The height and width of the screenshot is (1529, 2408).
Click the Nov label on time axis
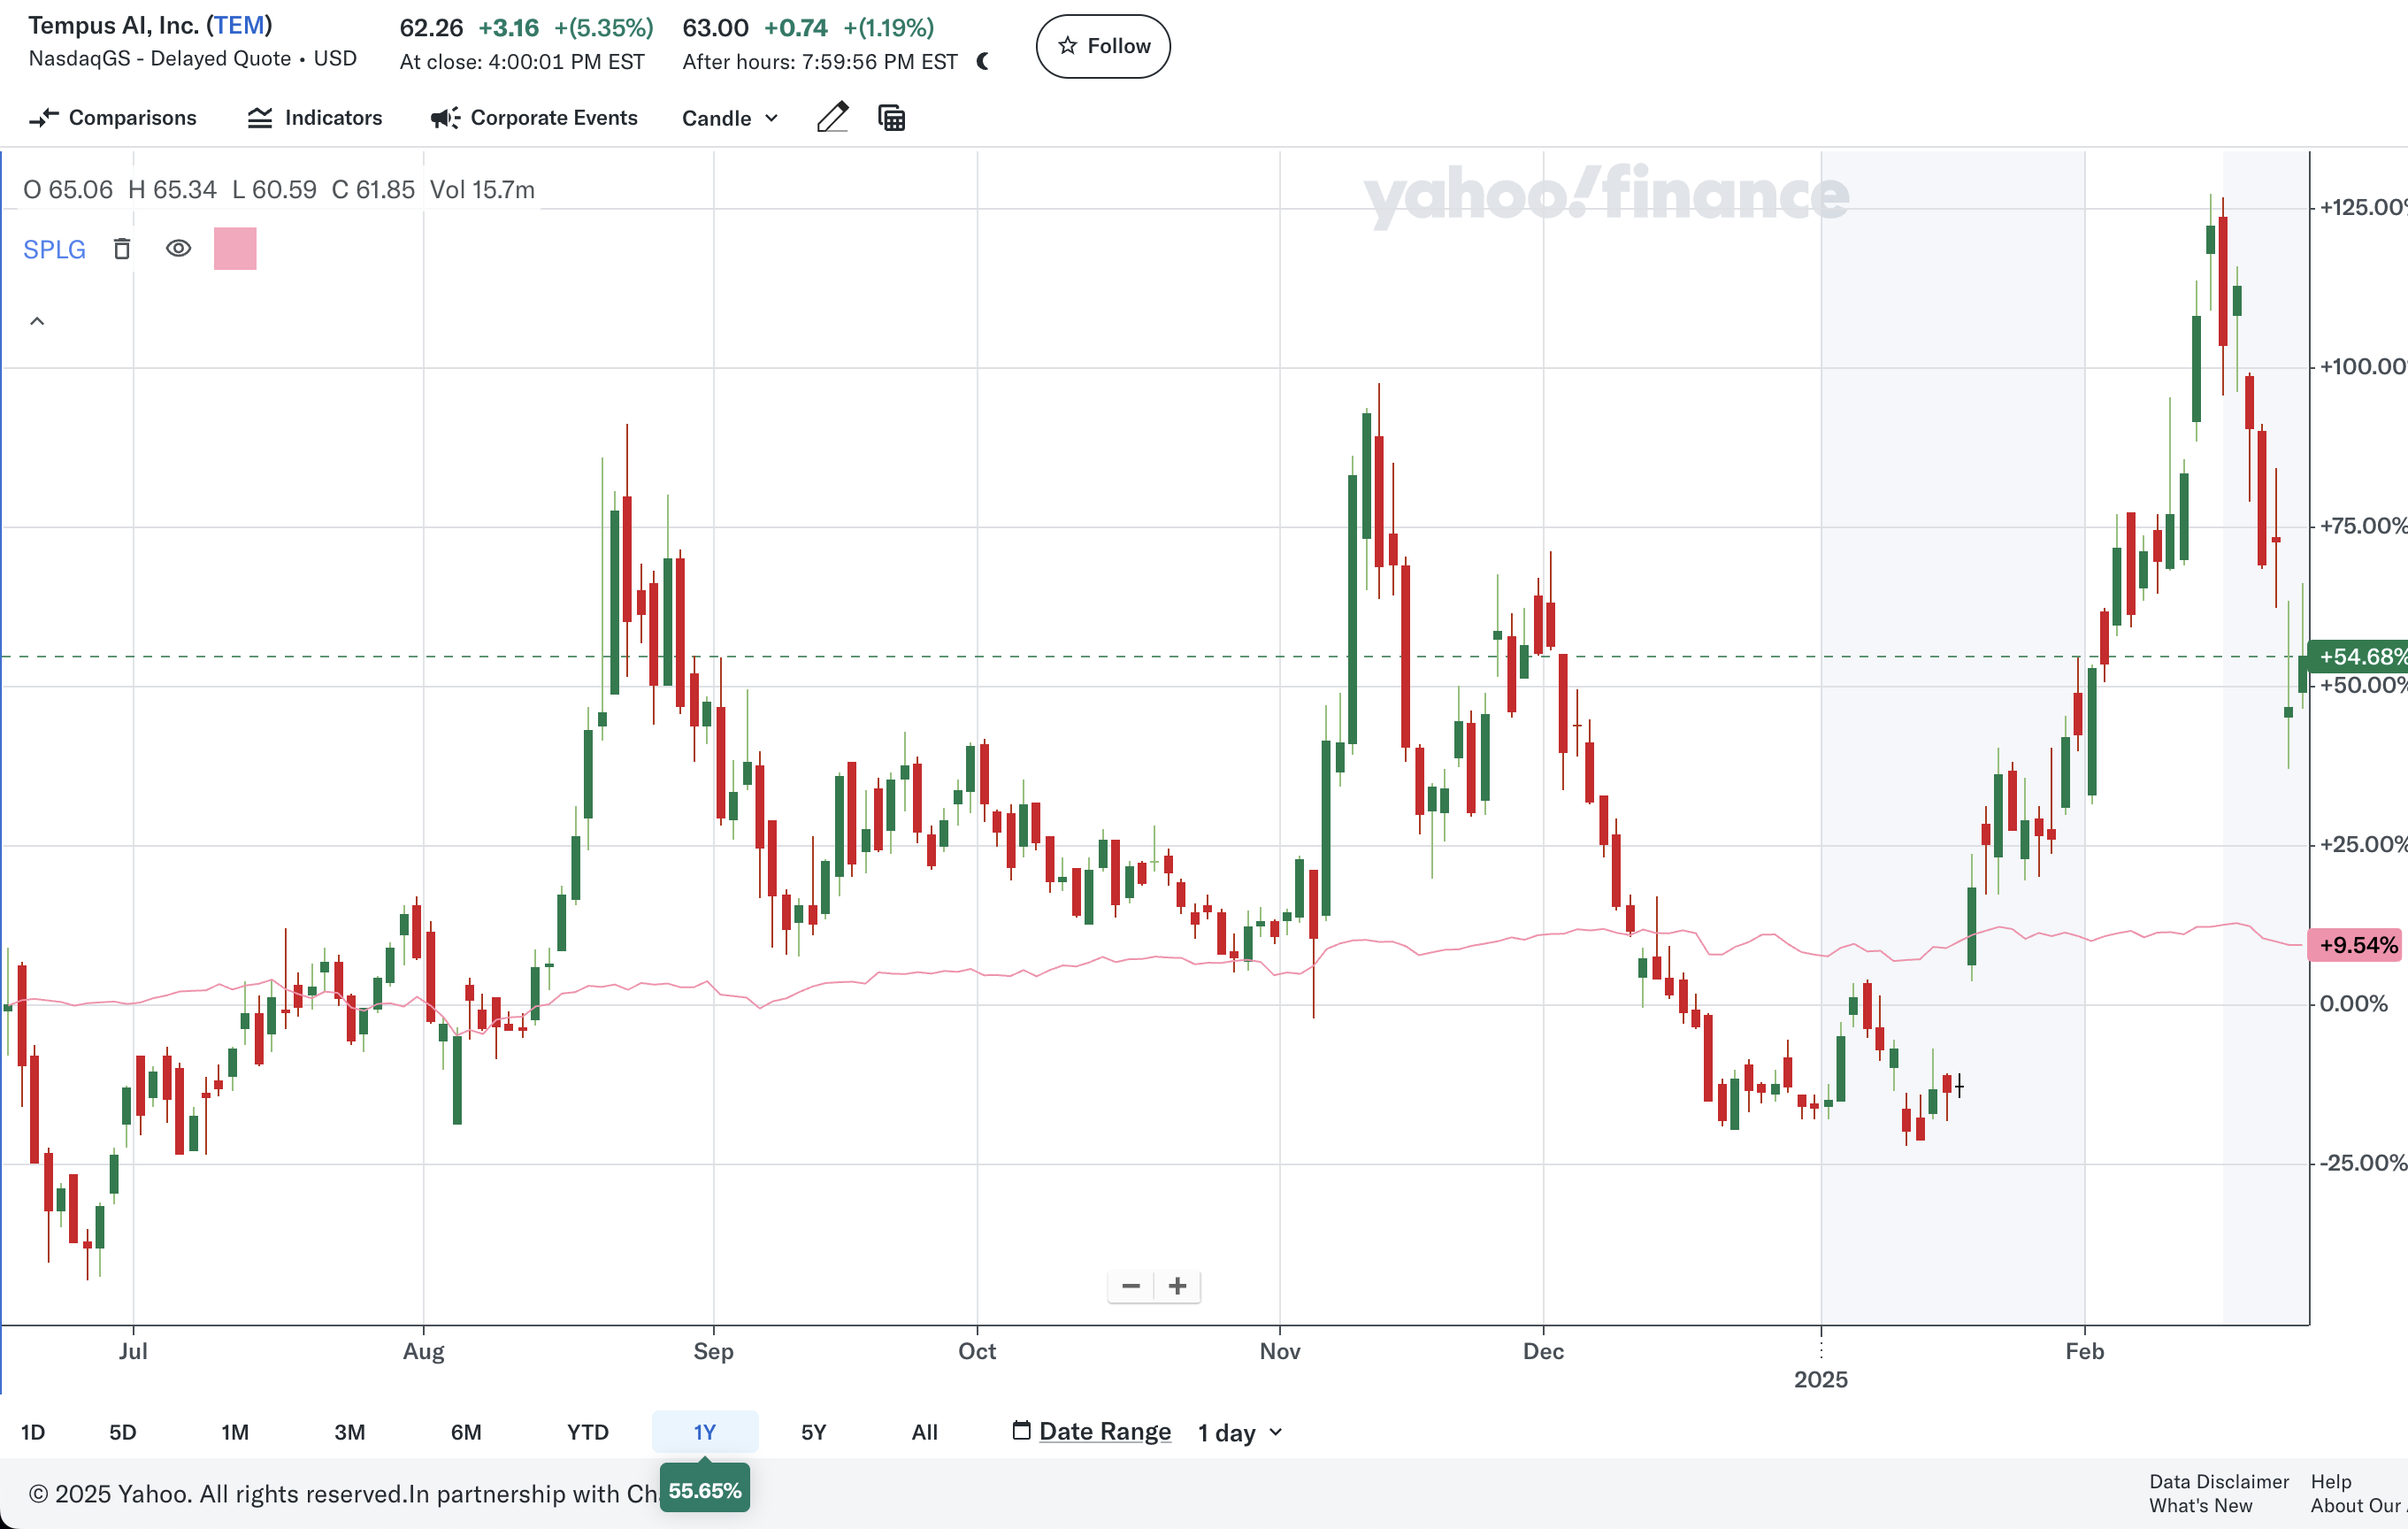click(1280, 1352)
